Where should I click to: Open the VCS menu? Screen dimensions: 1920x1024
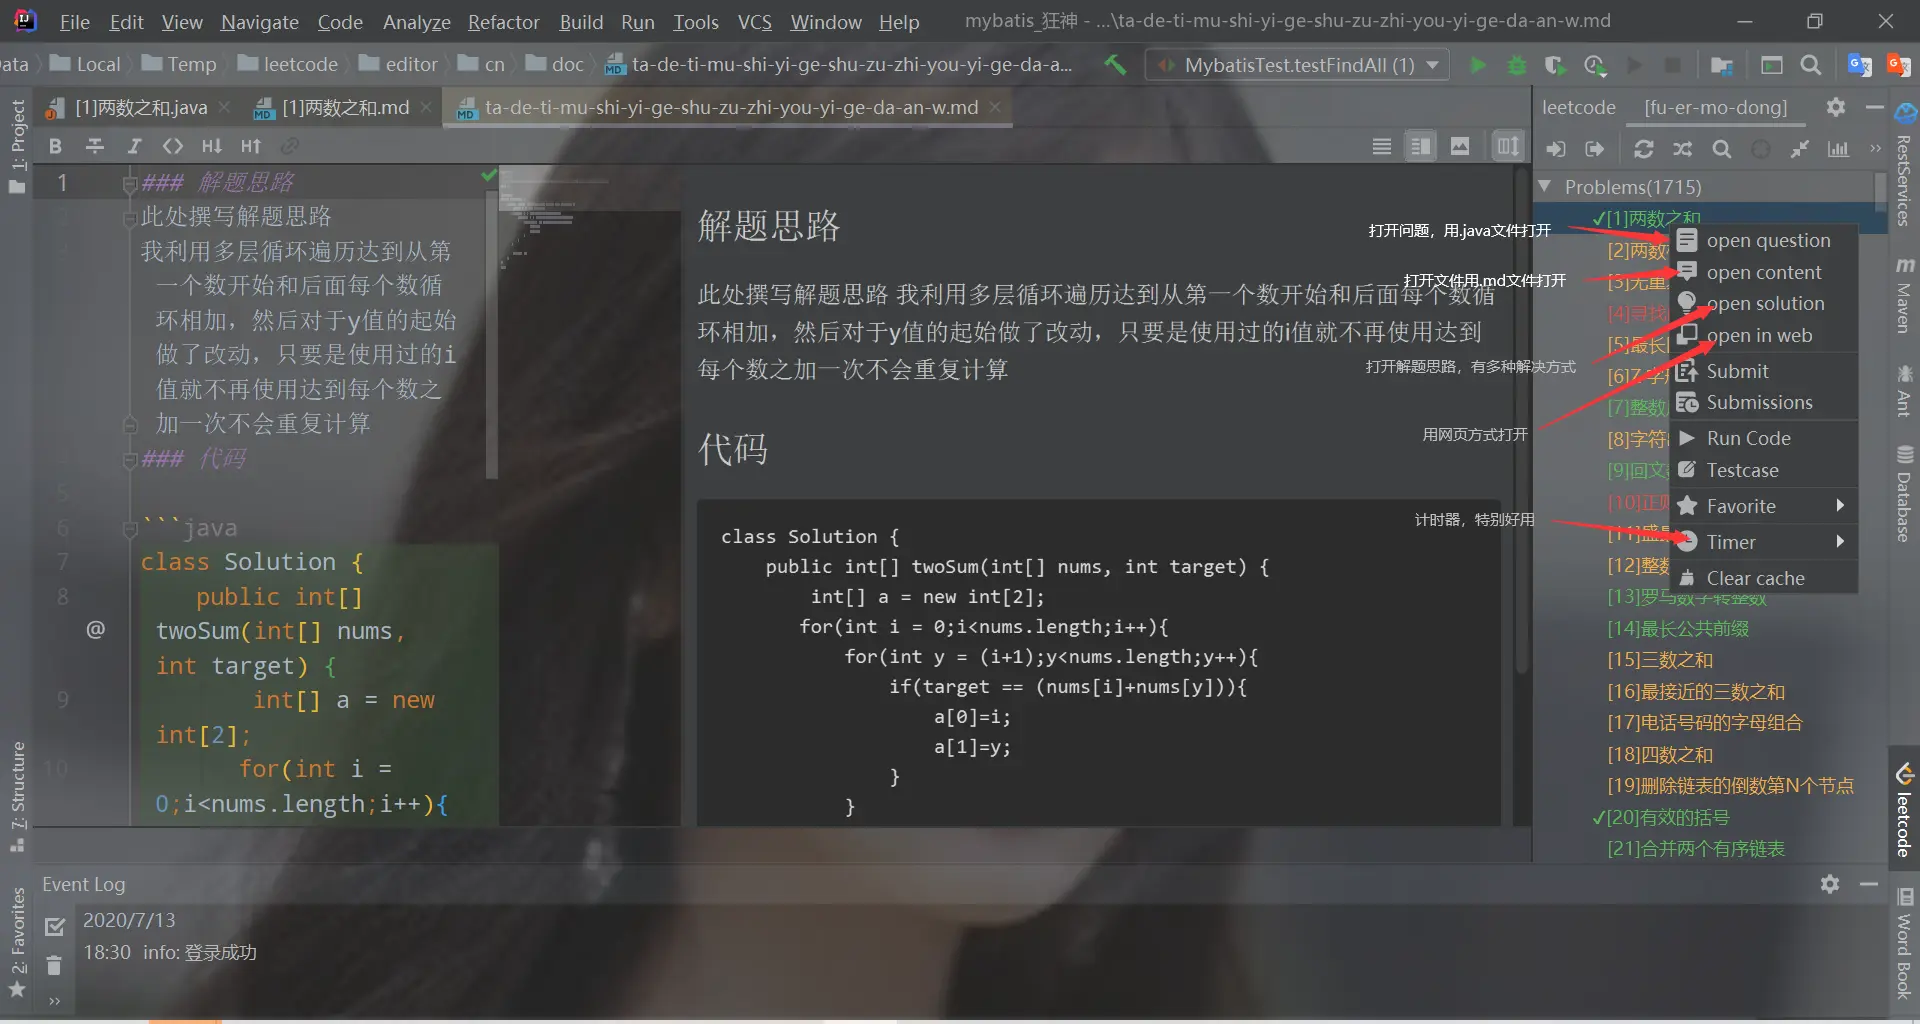point(754,22)
